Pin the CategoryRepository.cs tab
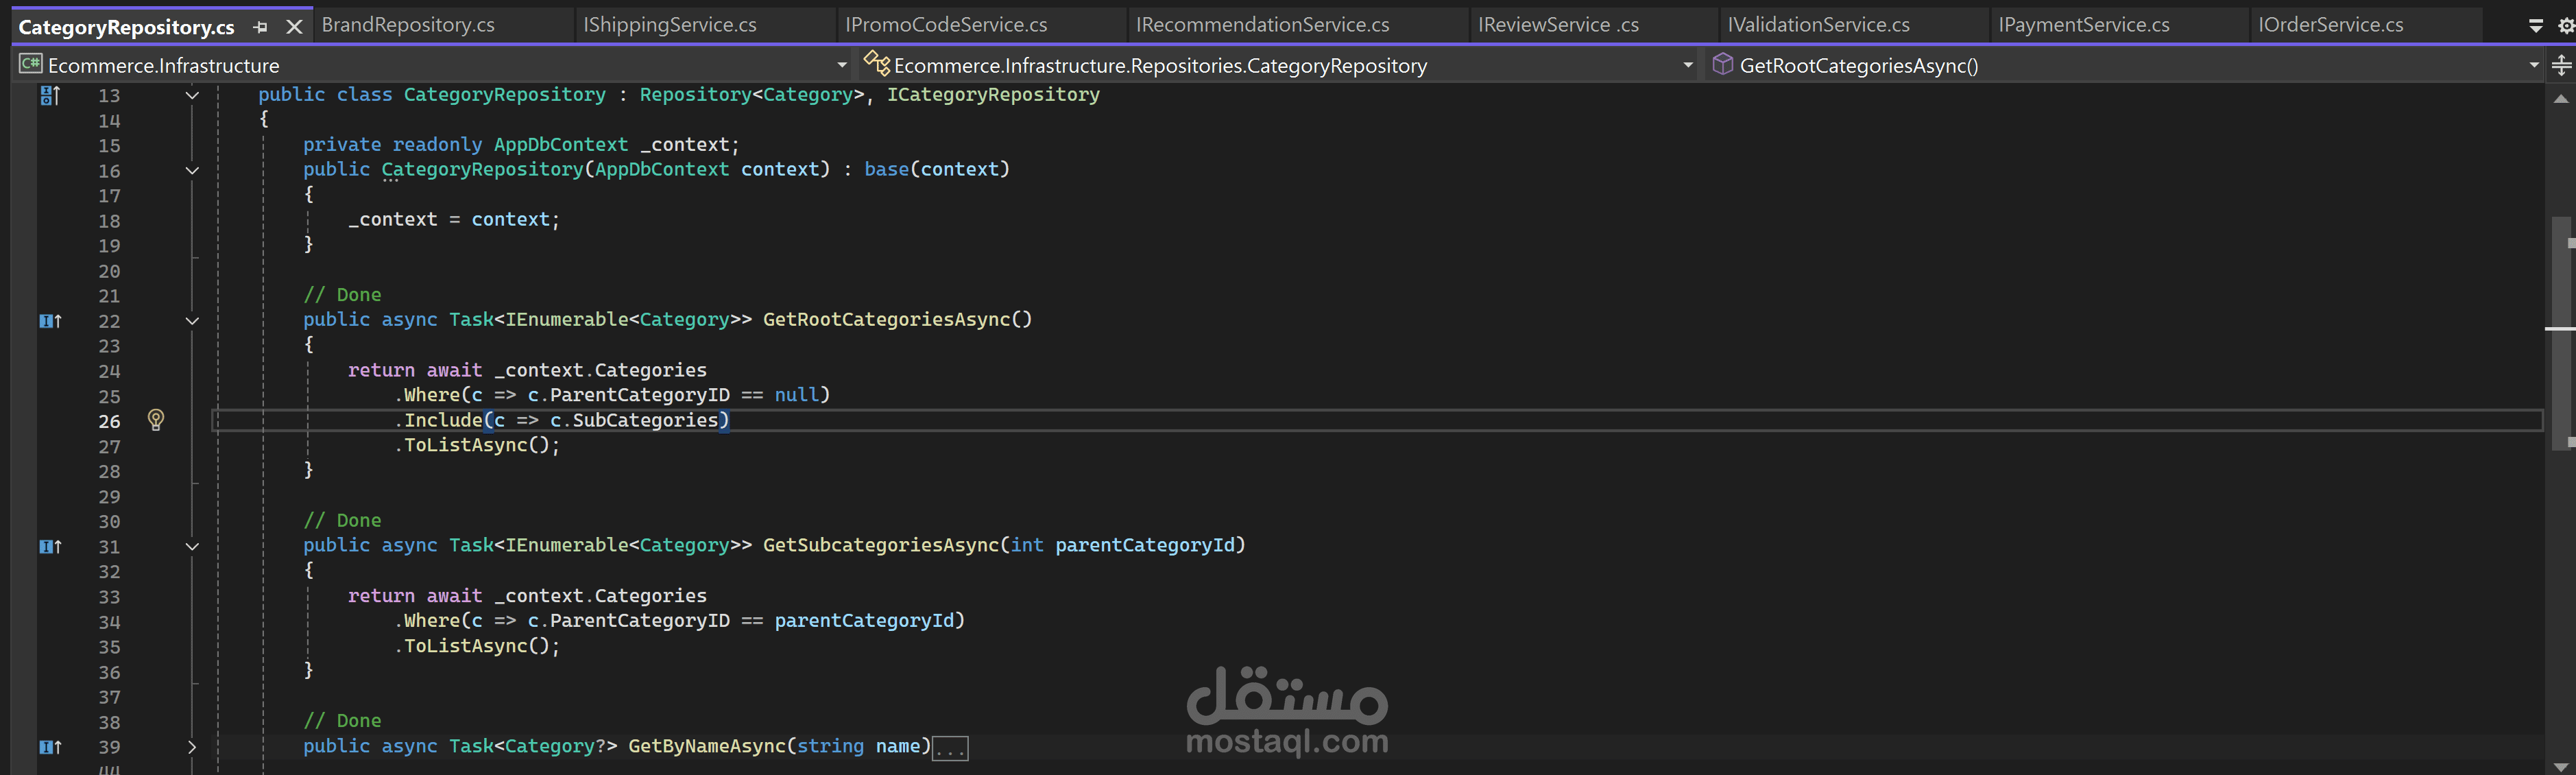The width and height of the screenshot is (2576, 775). click(261, 27)
